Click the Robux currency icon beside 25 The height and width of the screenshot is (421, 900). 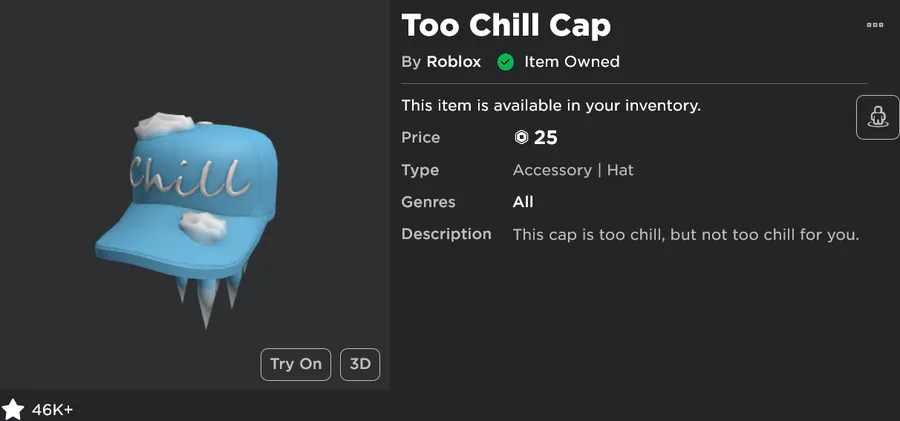pyautogui.click(x=520, y=138)
